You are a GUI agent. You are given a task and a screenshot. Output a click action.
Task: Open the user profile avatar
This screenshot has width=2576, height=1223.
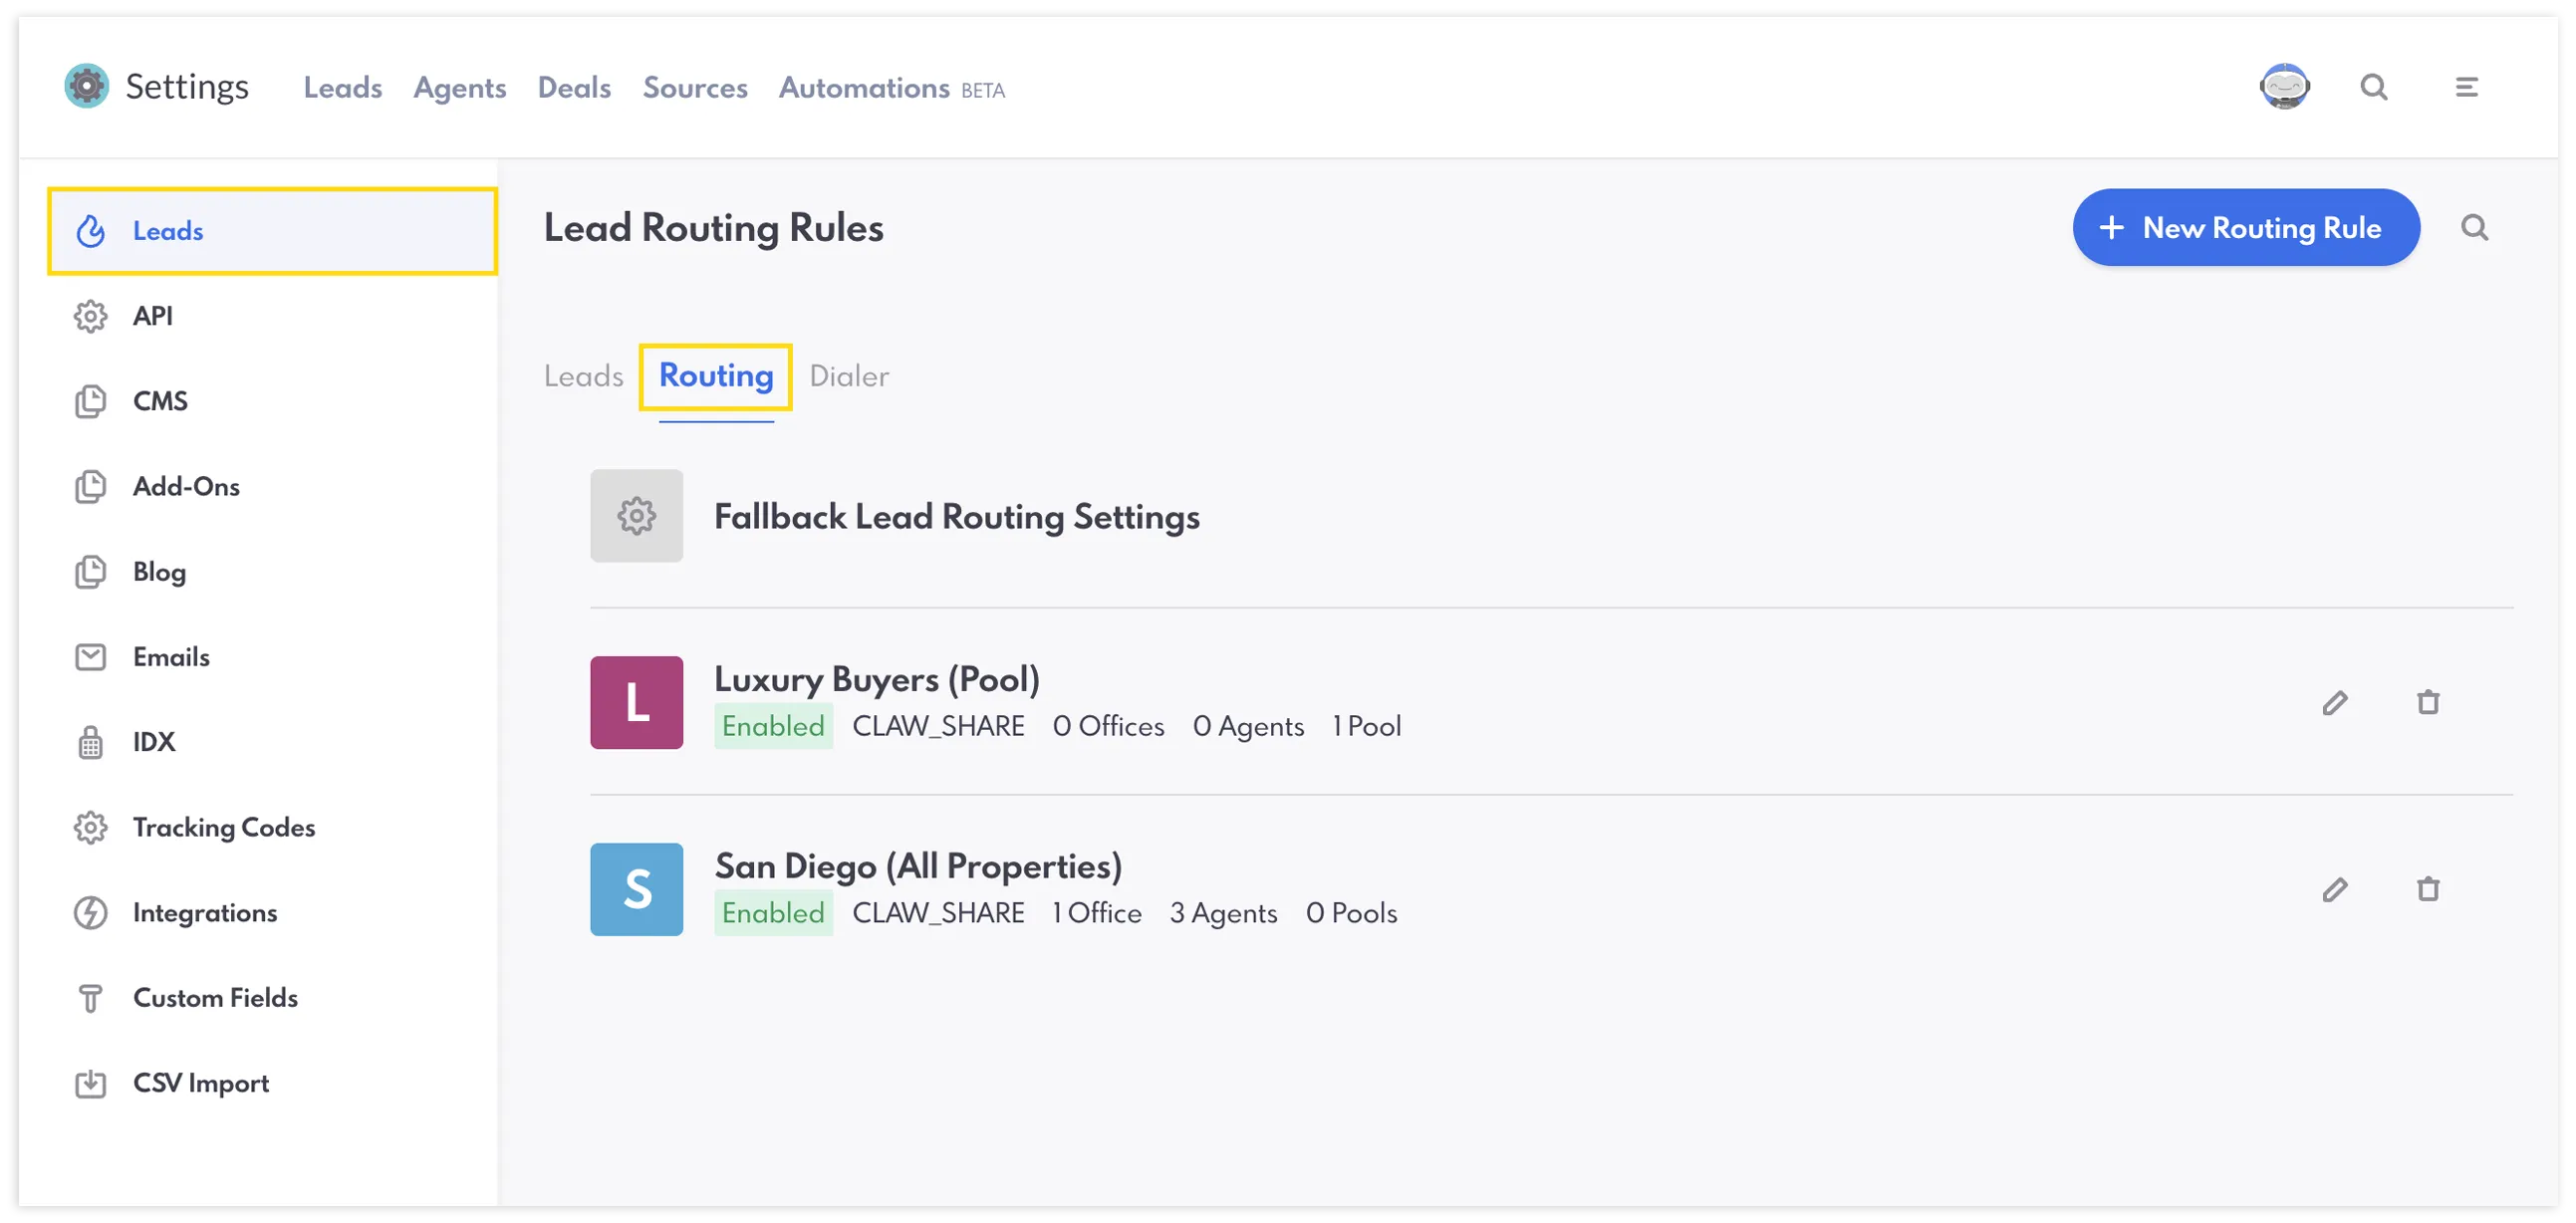[x=2285, y=86]
